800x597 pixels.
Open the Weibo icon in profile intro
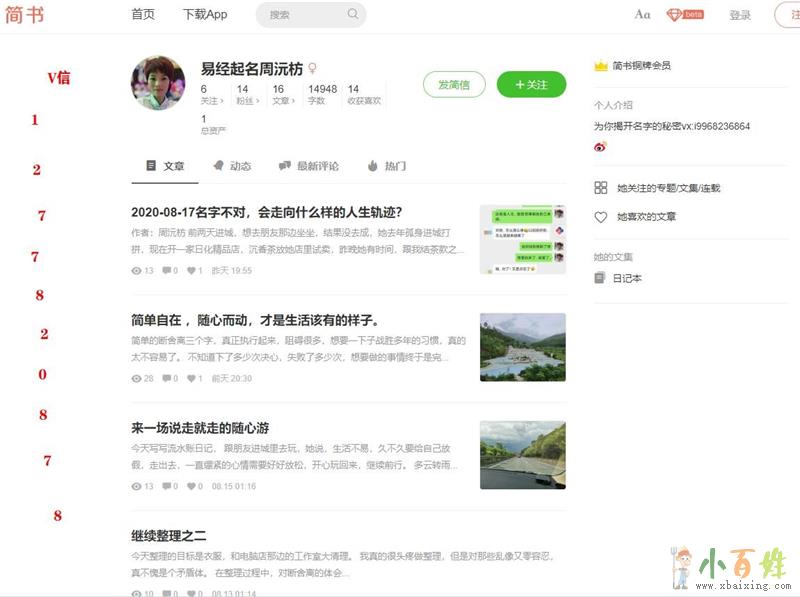click(x=600, y=146)
